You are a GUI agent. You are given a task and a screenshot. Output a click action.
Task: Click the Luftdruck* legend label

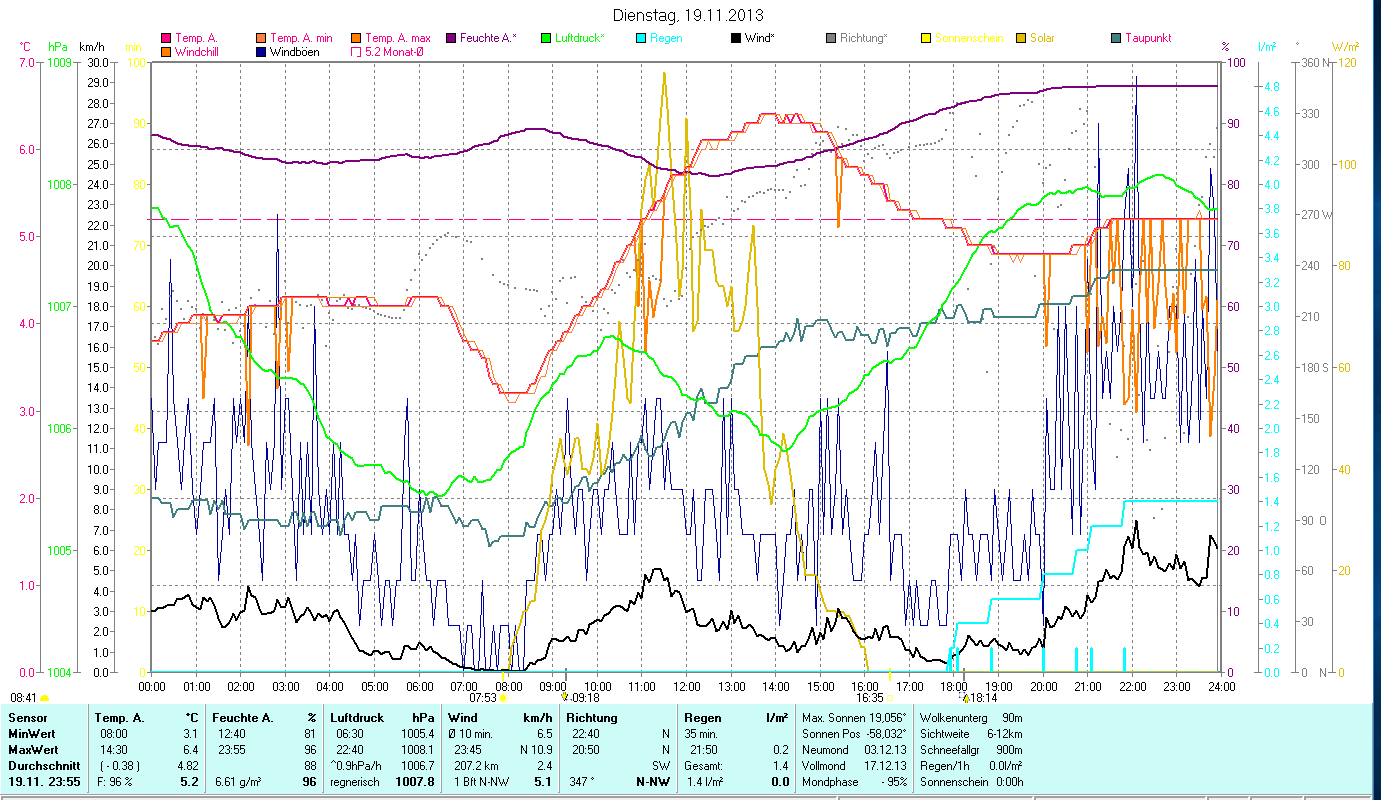tap(580, 38)
